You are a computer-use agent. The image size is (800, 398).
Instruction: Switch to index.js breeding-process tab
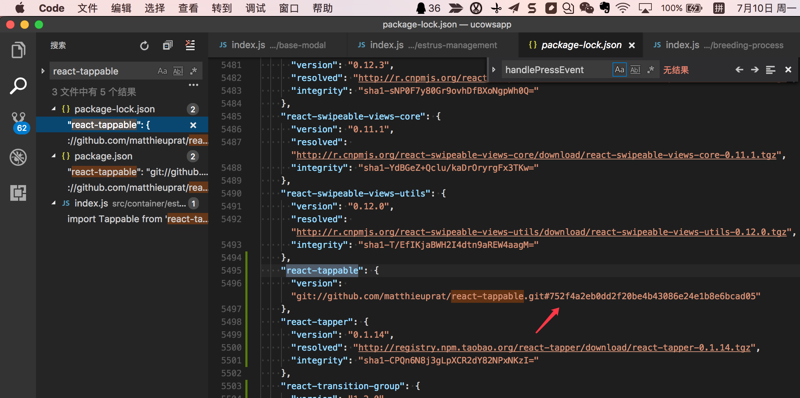(x=721, y=45)
